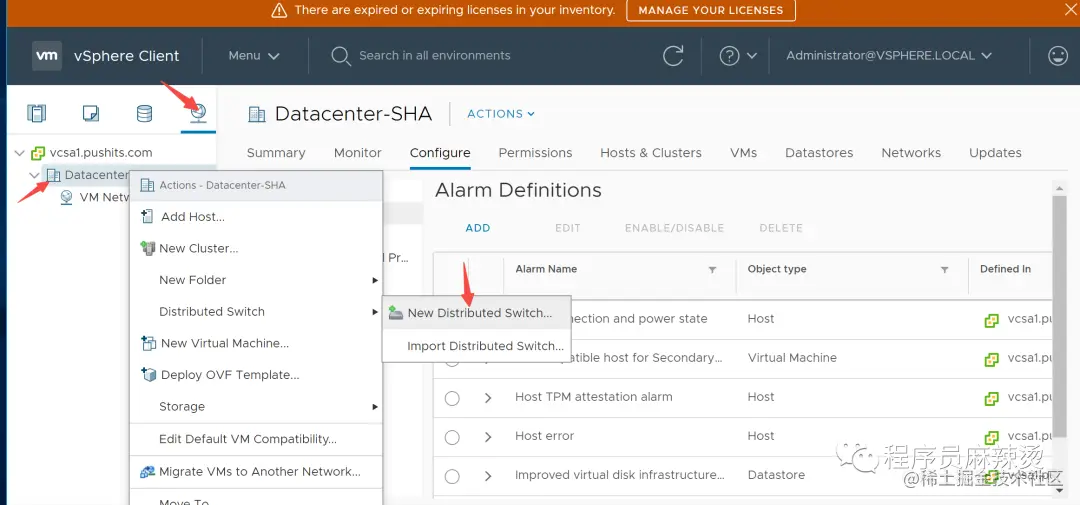The image size is (1080, 505).
Task: Open the Menu dropdown
Action: (254, 56)
